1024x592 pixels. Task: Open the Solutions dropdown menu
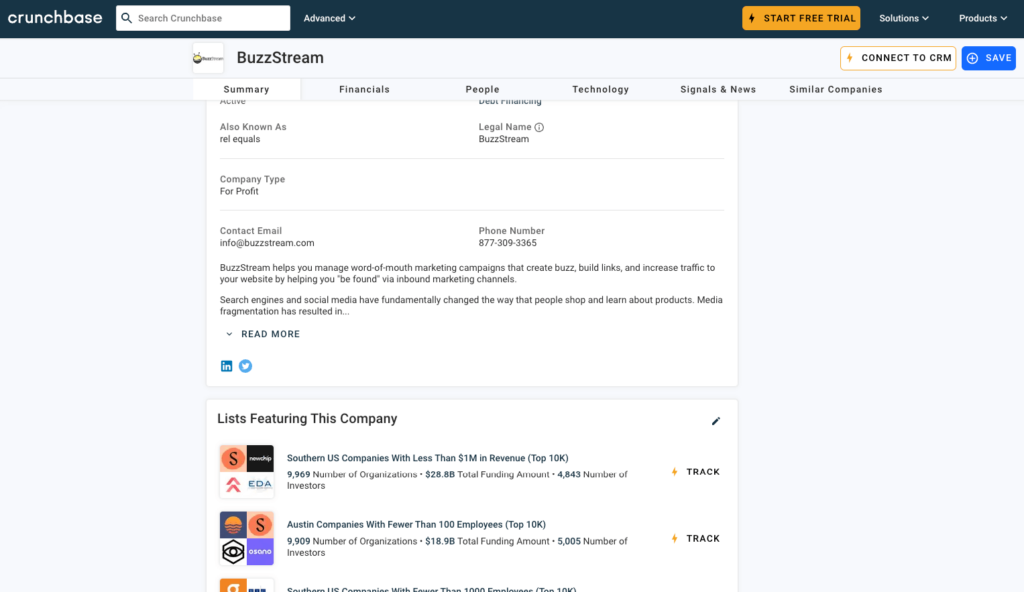point(902,17)
